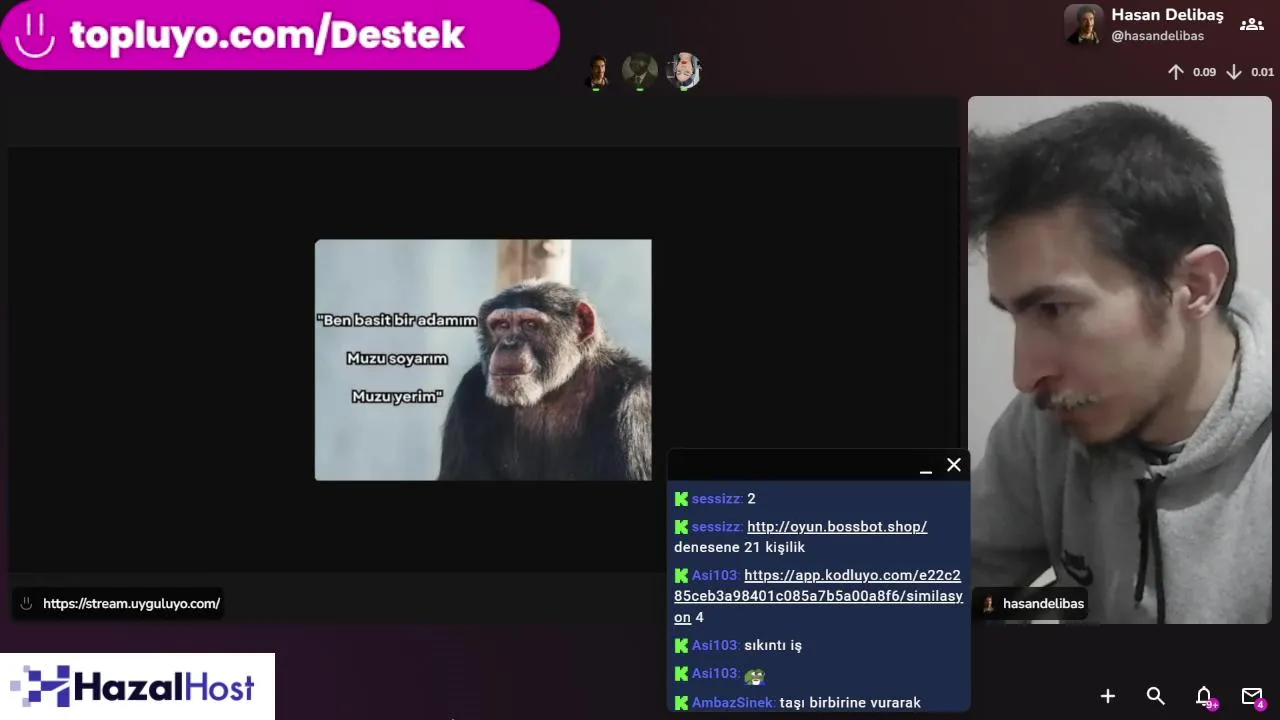Click the Hasan Delibaş name header
This screenshot has width=1280, height=720.
coord(1167,15)
